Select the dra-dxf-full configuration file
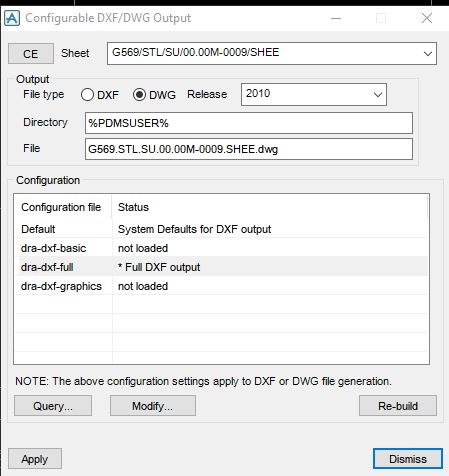Screen dimensions: 449x476 click(47, 267)
